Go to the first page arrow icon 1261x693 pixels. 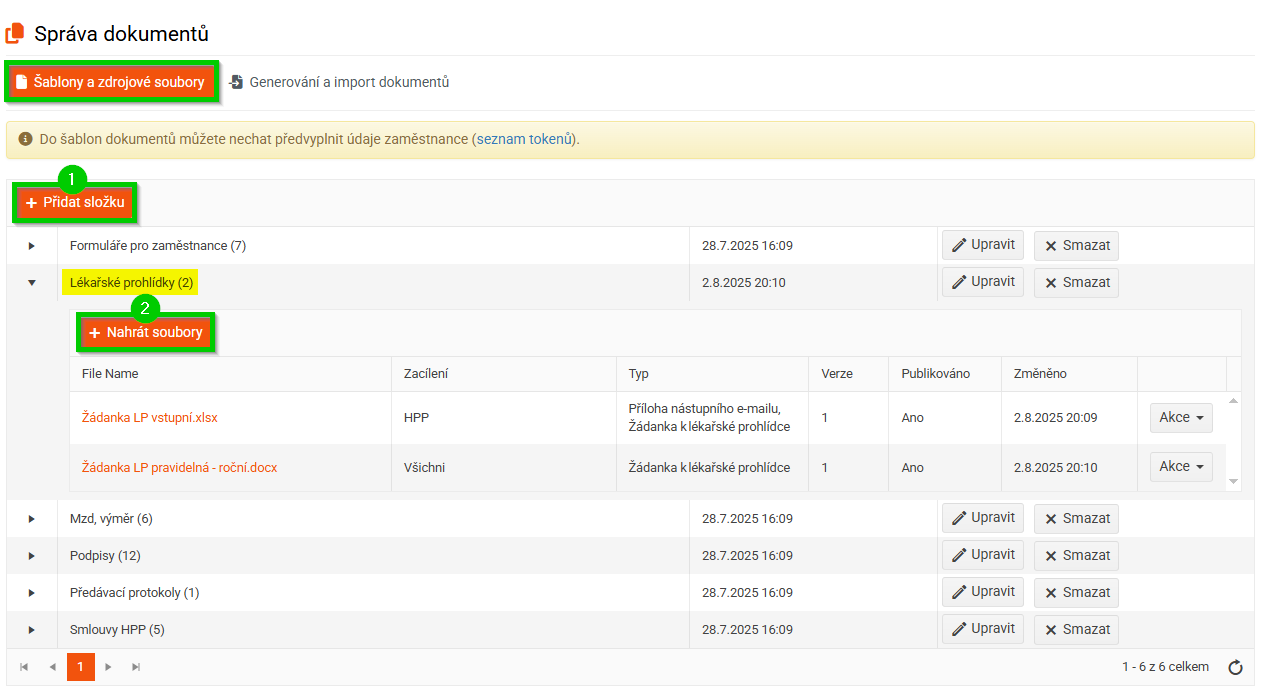tap(25, 667)
